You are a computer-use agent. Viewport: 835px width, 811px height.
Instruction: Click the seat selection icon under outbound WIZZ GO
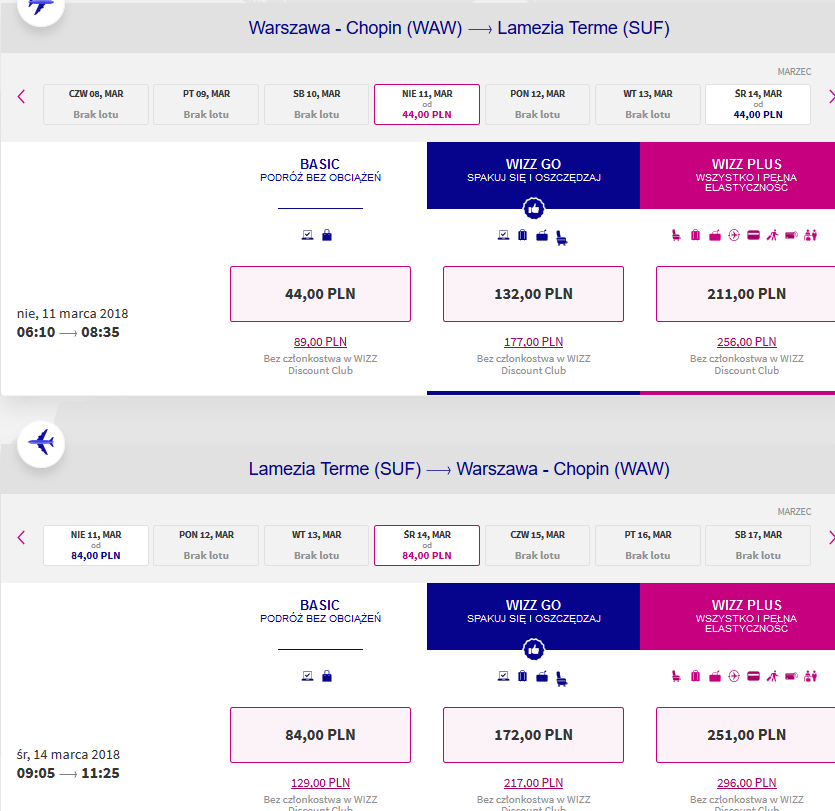pos(561,237)
